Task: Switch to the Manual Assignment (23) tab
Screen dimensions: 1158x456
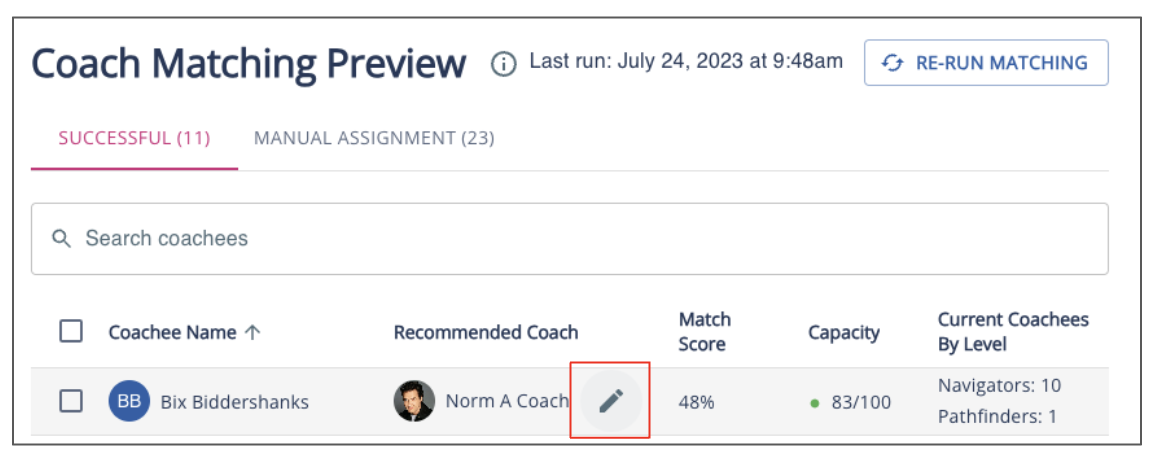Action: (374, 138)
